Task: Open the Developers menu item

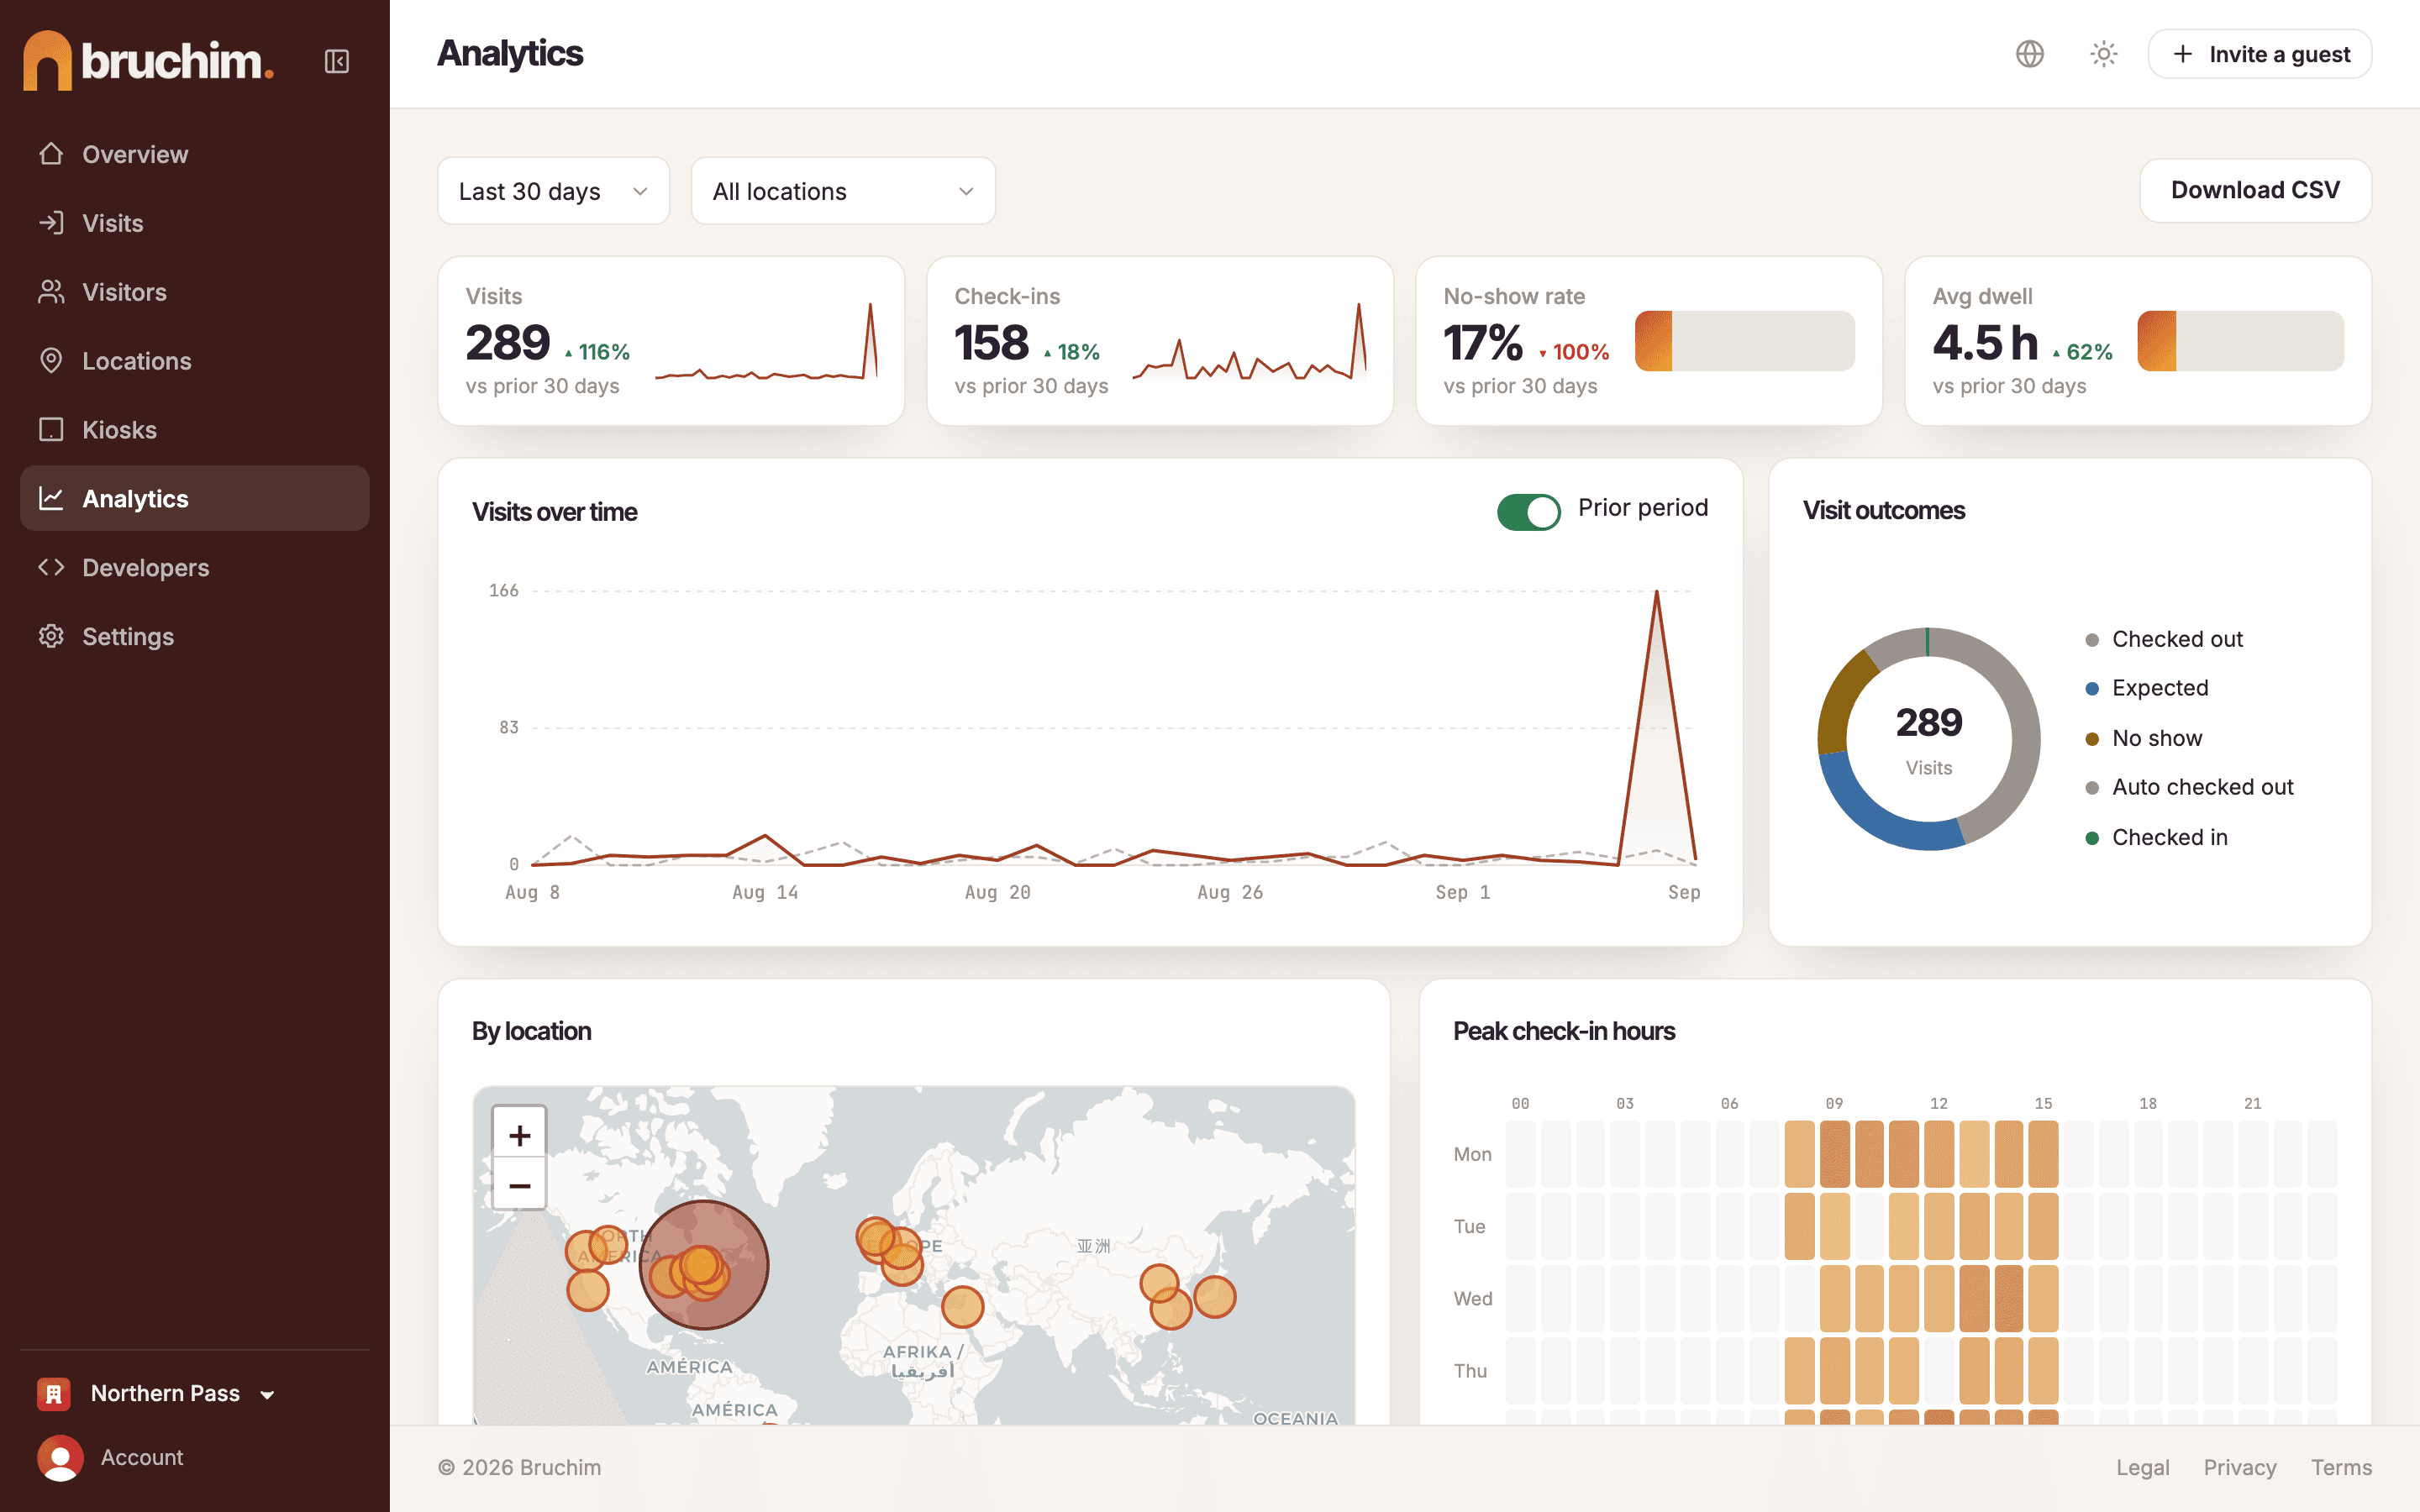Action: [x=194, y=567]
